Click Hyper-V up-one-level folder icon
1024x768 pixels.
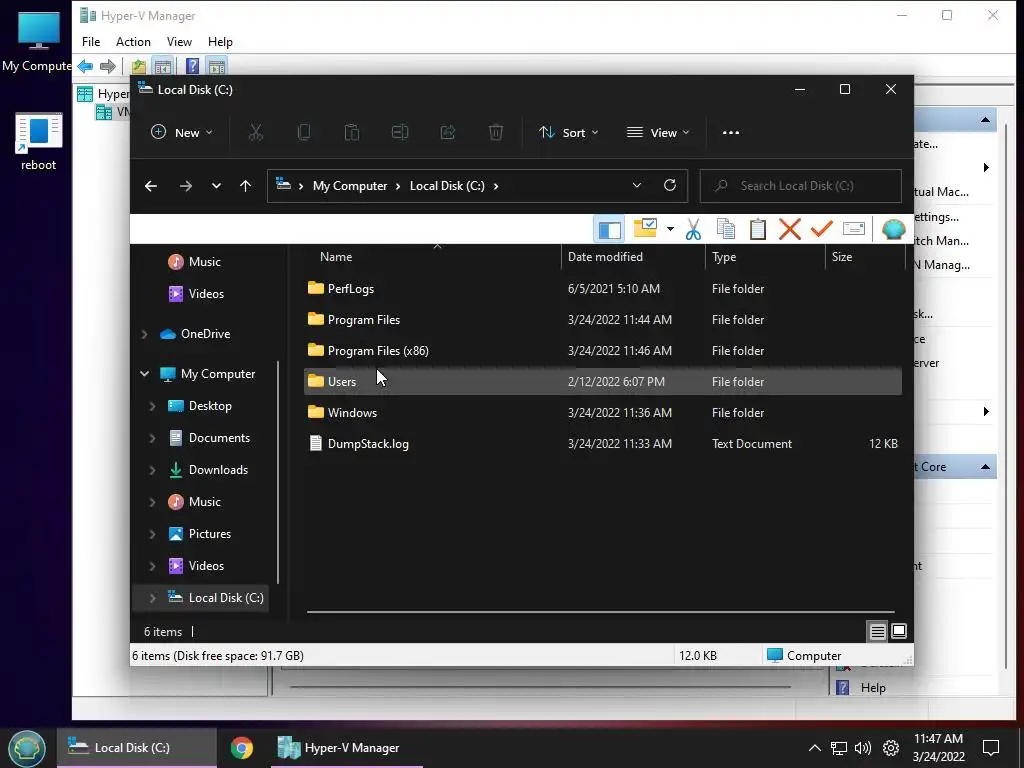click(138, 66)
